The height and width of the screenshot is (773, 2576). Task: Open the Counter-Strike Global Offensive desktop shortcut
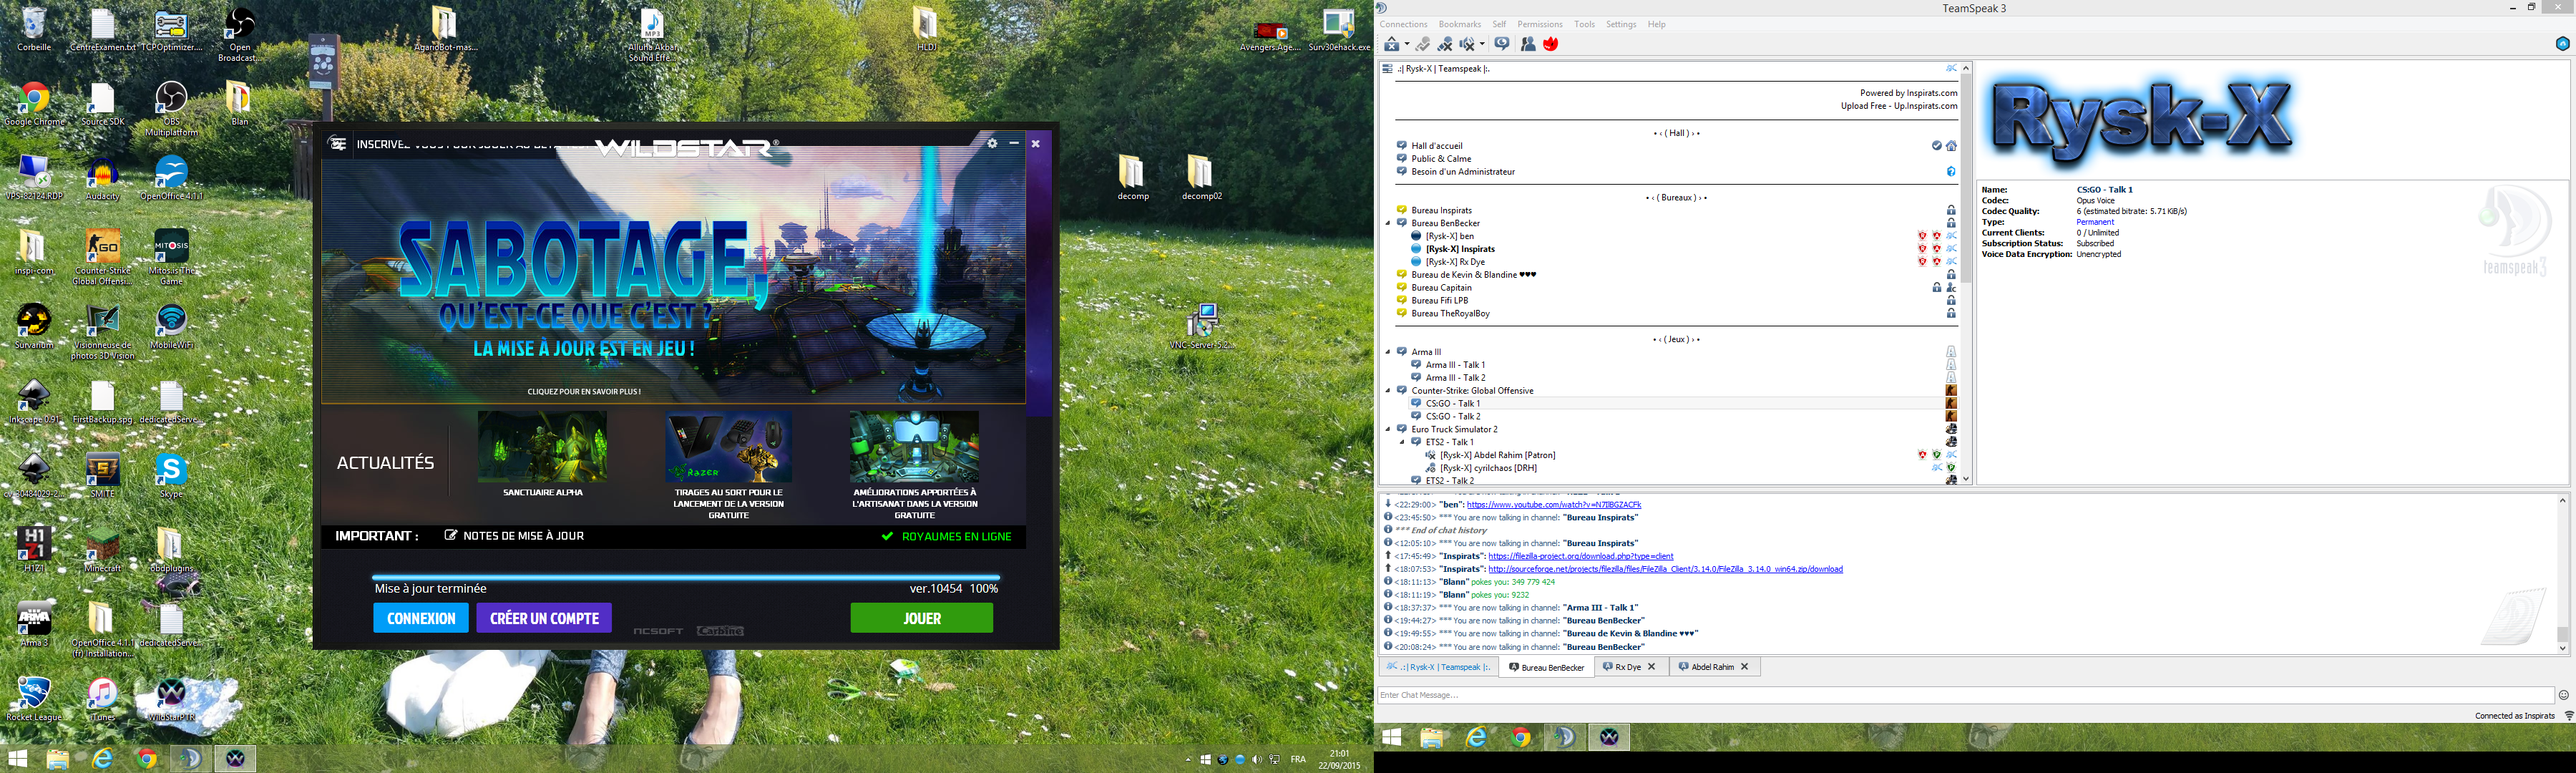(102, 257)
